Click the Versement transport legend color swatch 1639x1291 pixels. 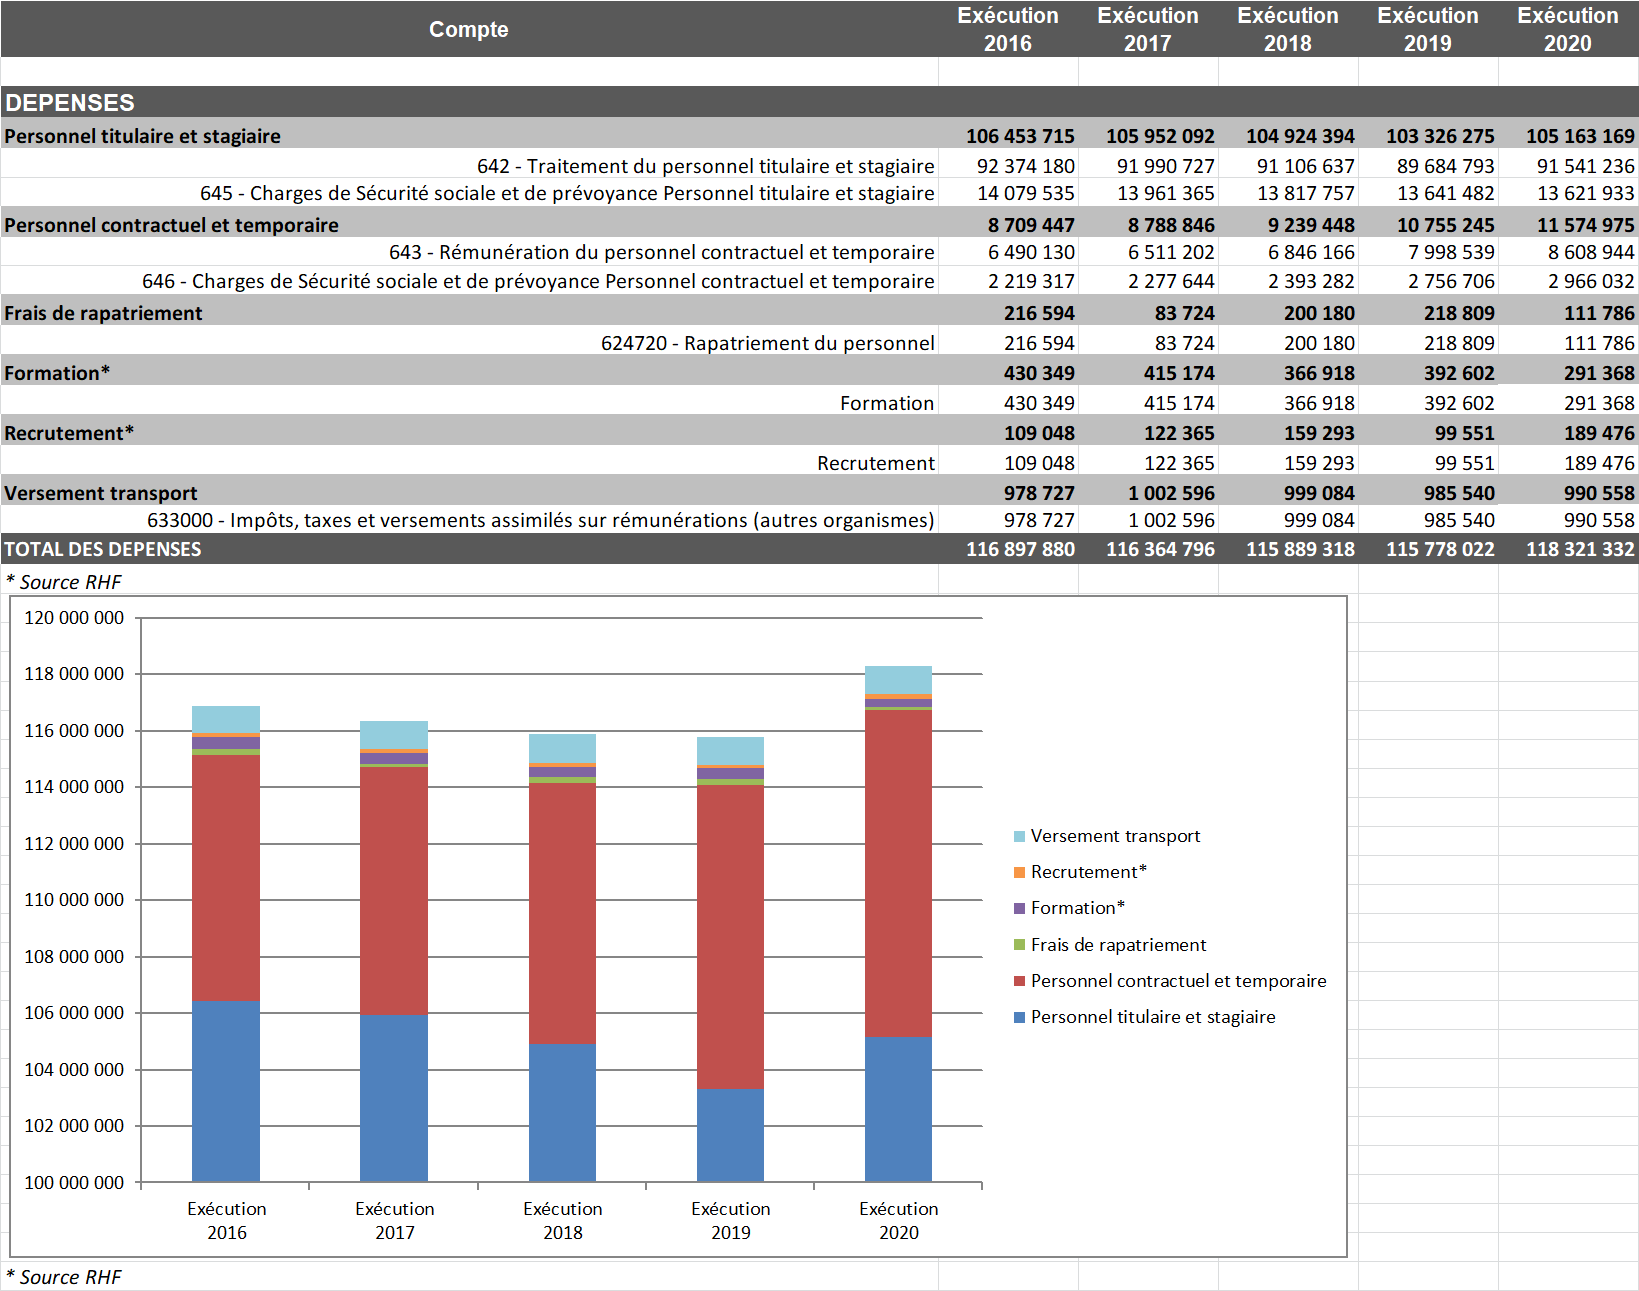tap(1019, 836)
